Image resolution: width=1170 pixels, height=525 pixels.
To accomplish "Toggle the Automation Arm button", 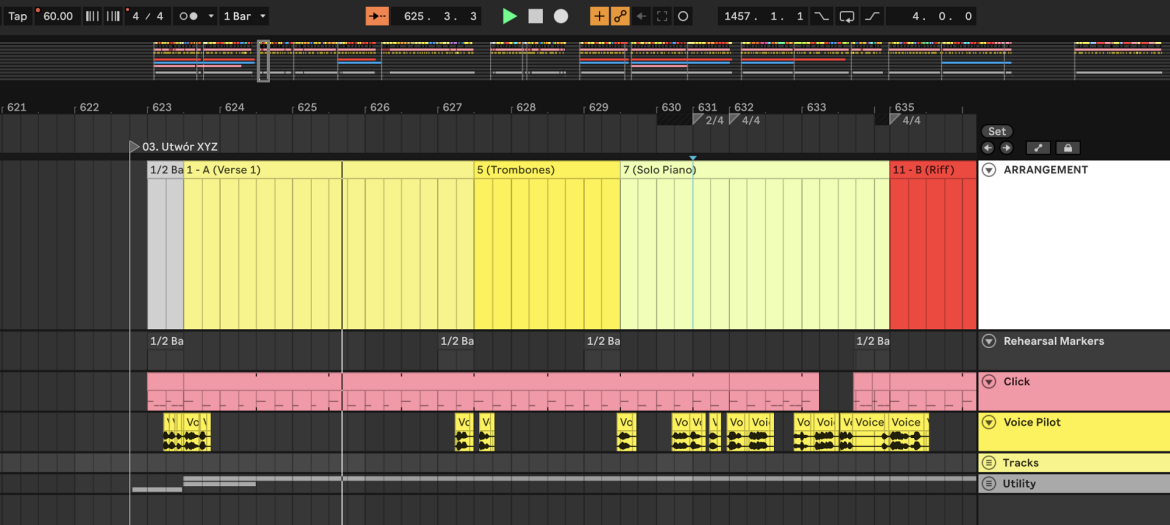I will 620,16.
